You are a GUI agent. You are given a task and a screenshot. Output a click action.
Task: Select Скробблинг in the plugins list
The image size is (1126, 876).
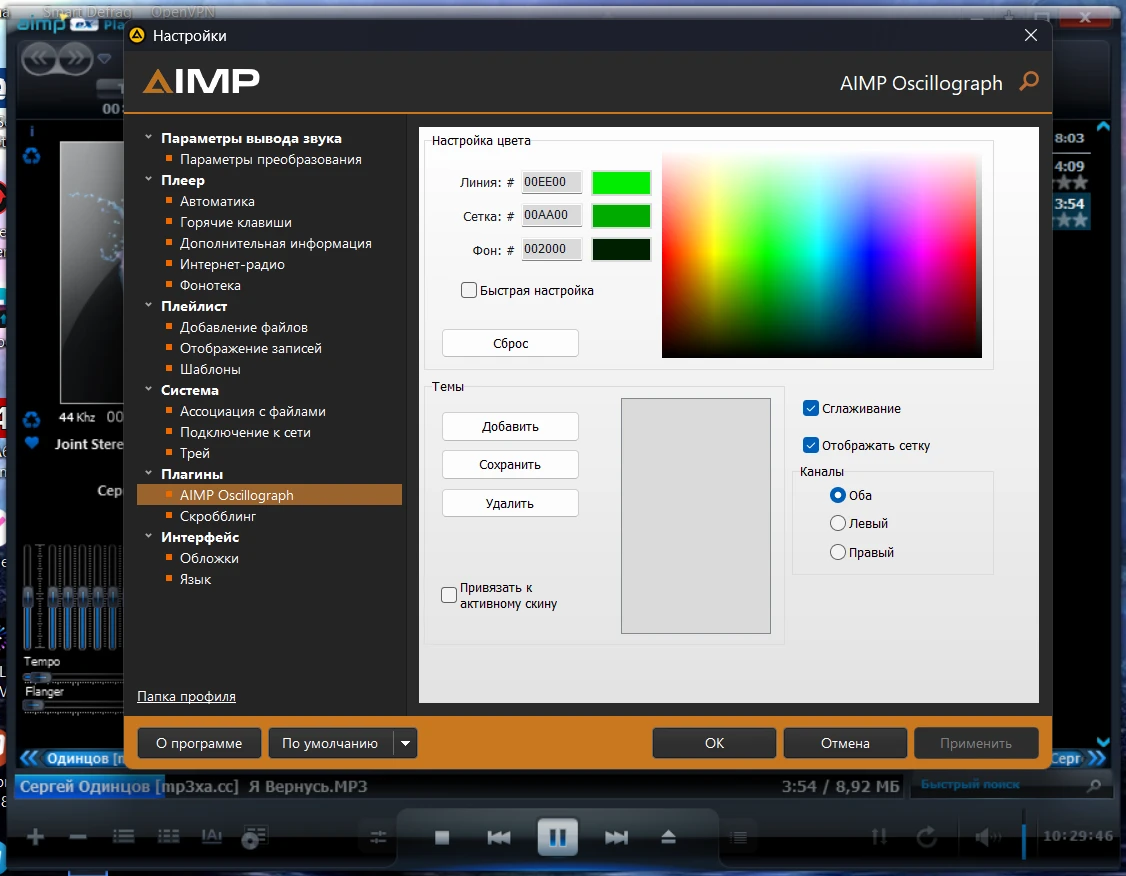tap(218, 517)
